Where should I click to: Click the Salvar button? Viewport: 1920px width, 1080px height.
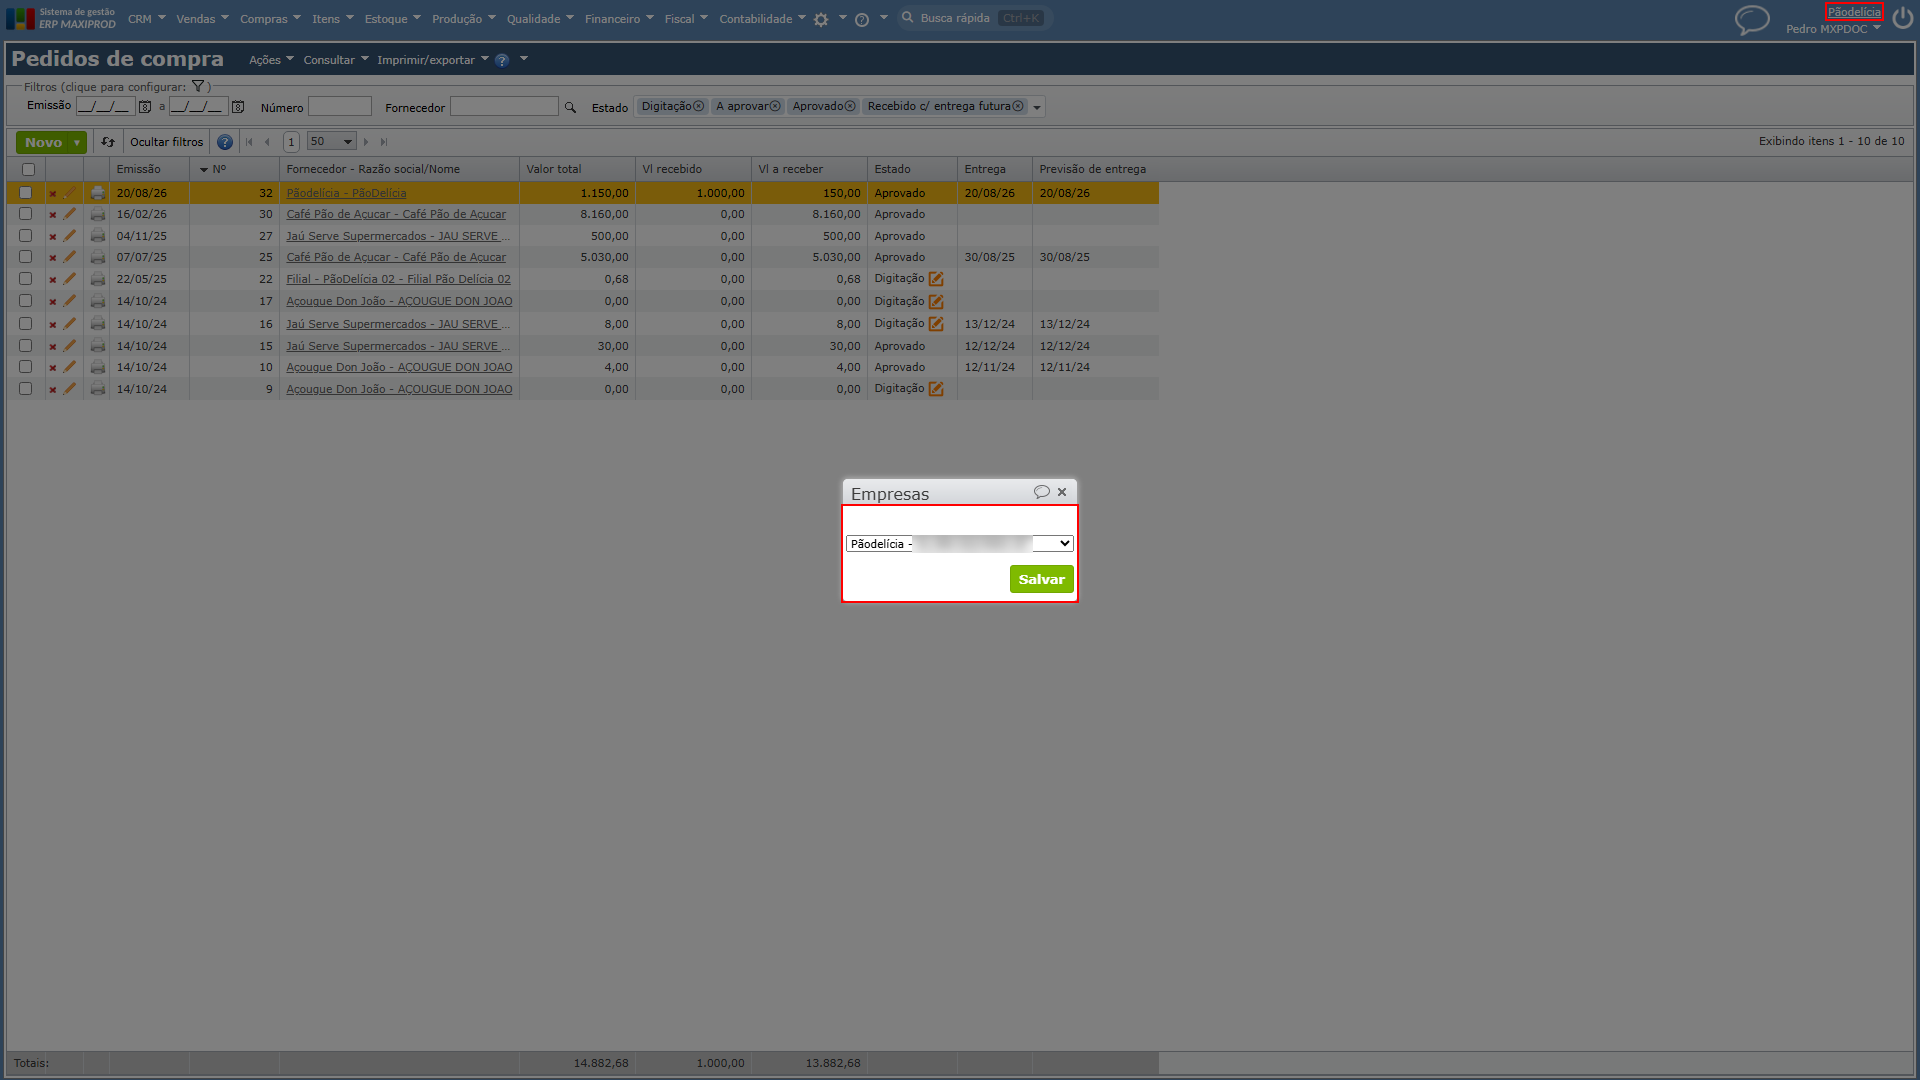[x=1041, y=580]
